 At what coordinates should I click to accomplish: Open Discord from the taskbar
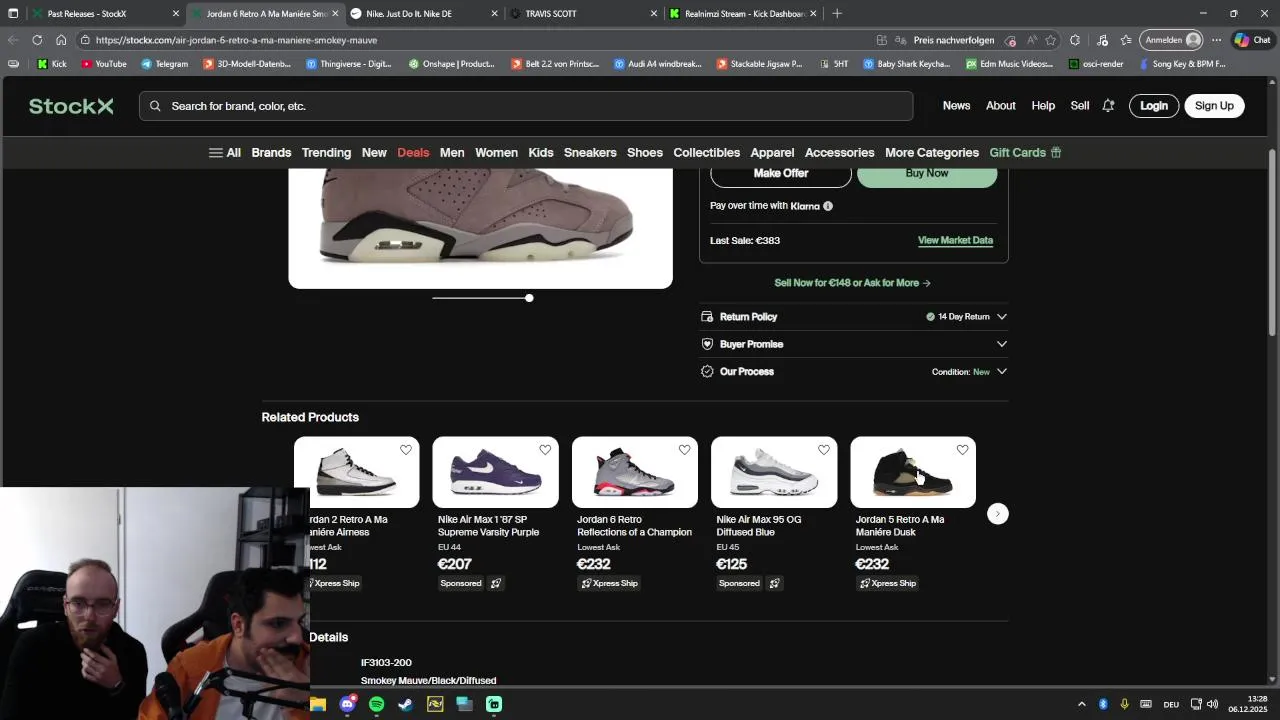point(347,704)
